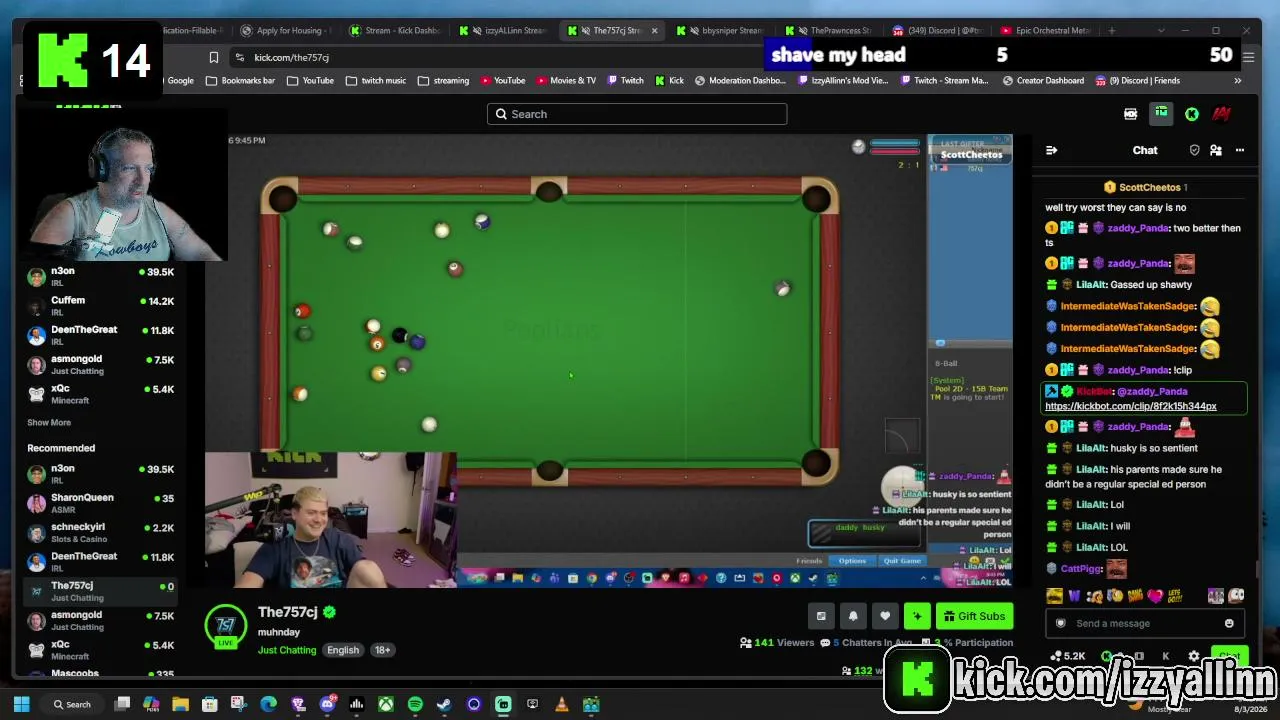Click the highlighted green grid icon in header
This screenshot has width=1280, height=720.
(1161, 114)
